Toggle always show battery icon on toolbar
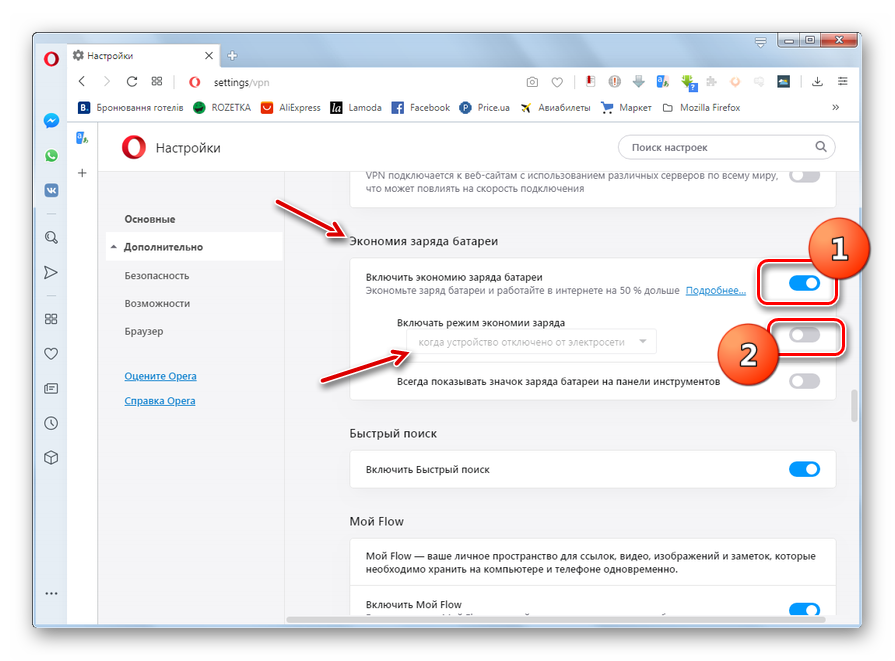Screen dimensions: 895x661 tap(803, 381)
